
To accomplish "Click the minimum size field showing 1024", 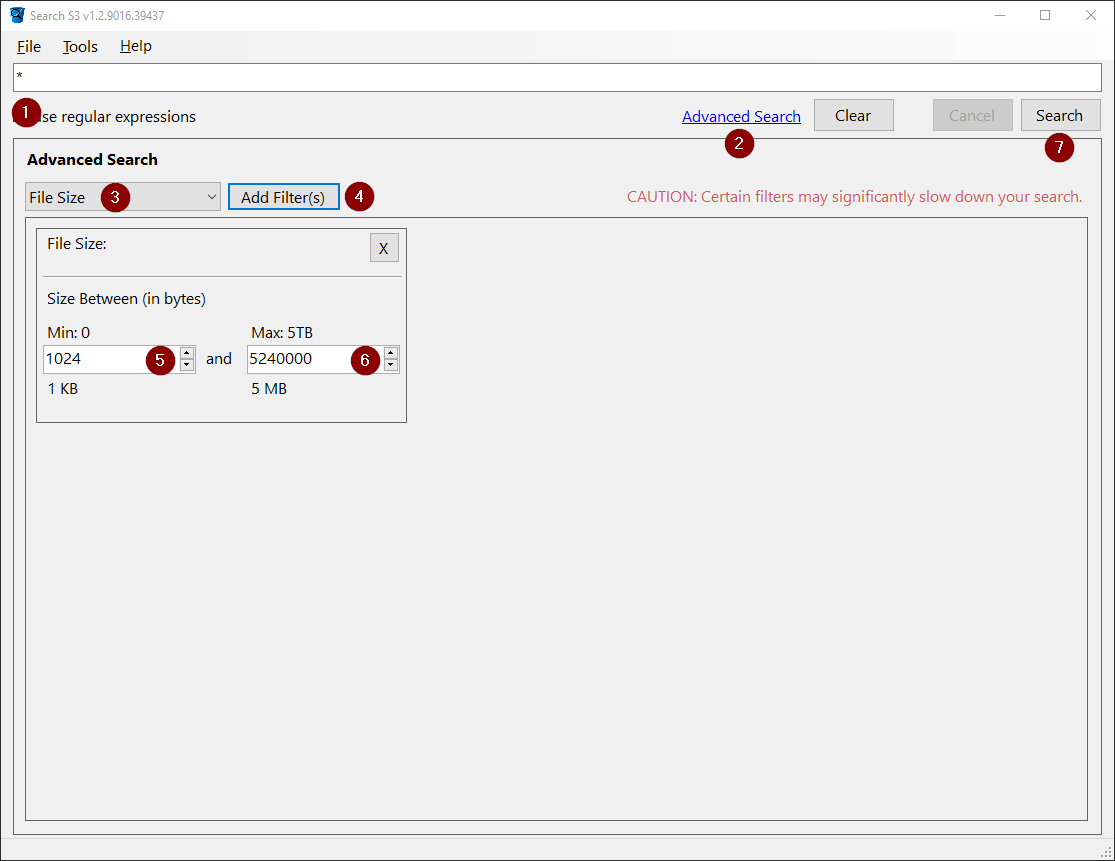I will 112,359.
